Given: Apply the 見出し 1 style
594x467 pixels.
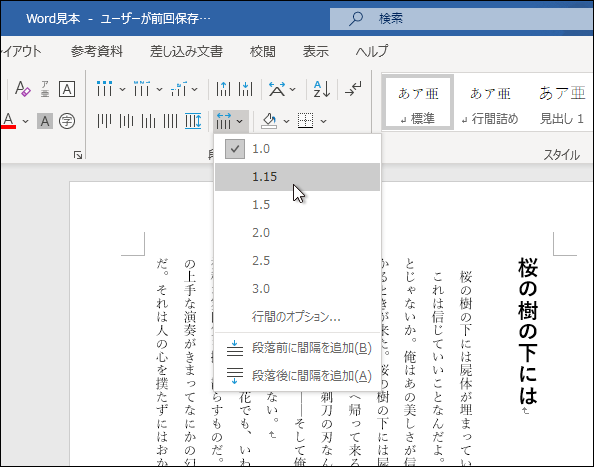Looking at the screenshot, I should click(561, 102).
